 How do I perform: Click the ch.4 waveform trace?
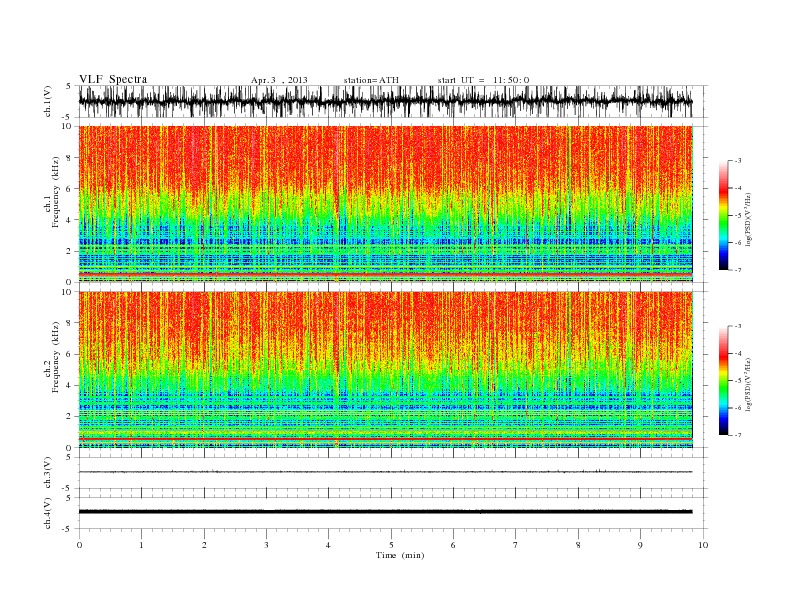click(x=385, y=512)
